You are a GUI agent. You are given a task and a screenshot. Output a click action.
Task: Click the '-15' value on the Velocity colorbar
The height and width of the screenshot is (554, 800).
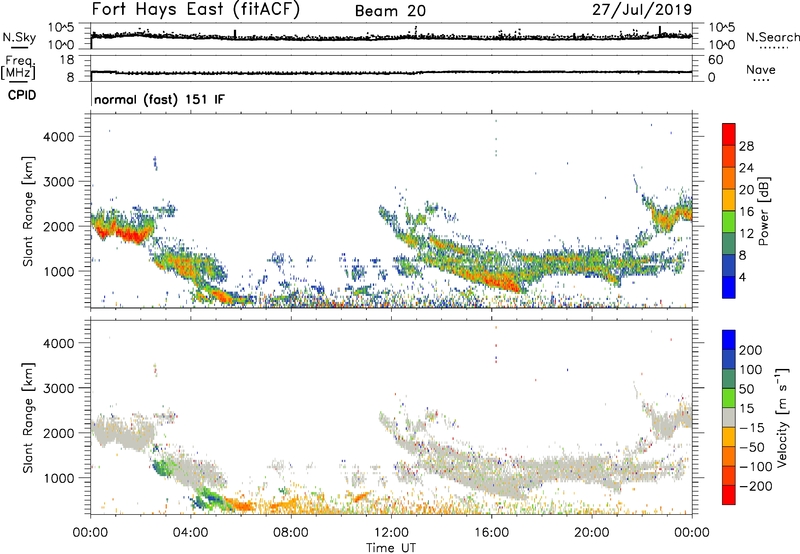(x=751, y=428)
